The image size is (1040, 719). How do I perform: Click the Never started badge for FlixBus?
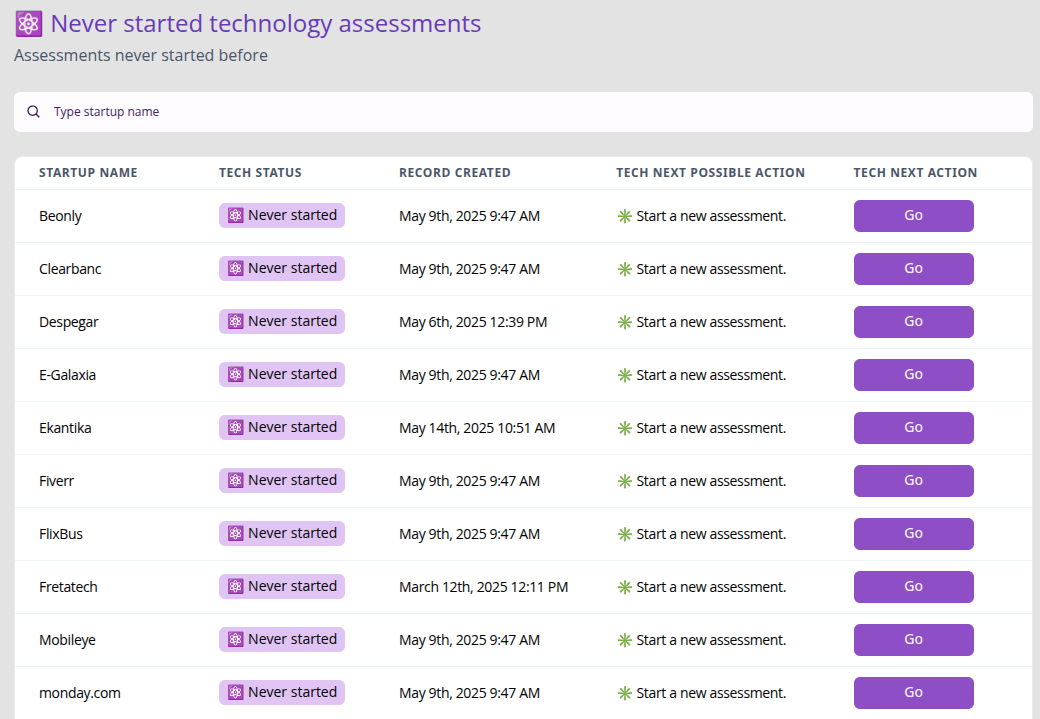(282, 534)
